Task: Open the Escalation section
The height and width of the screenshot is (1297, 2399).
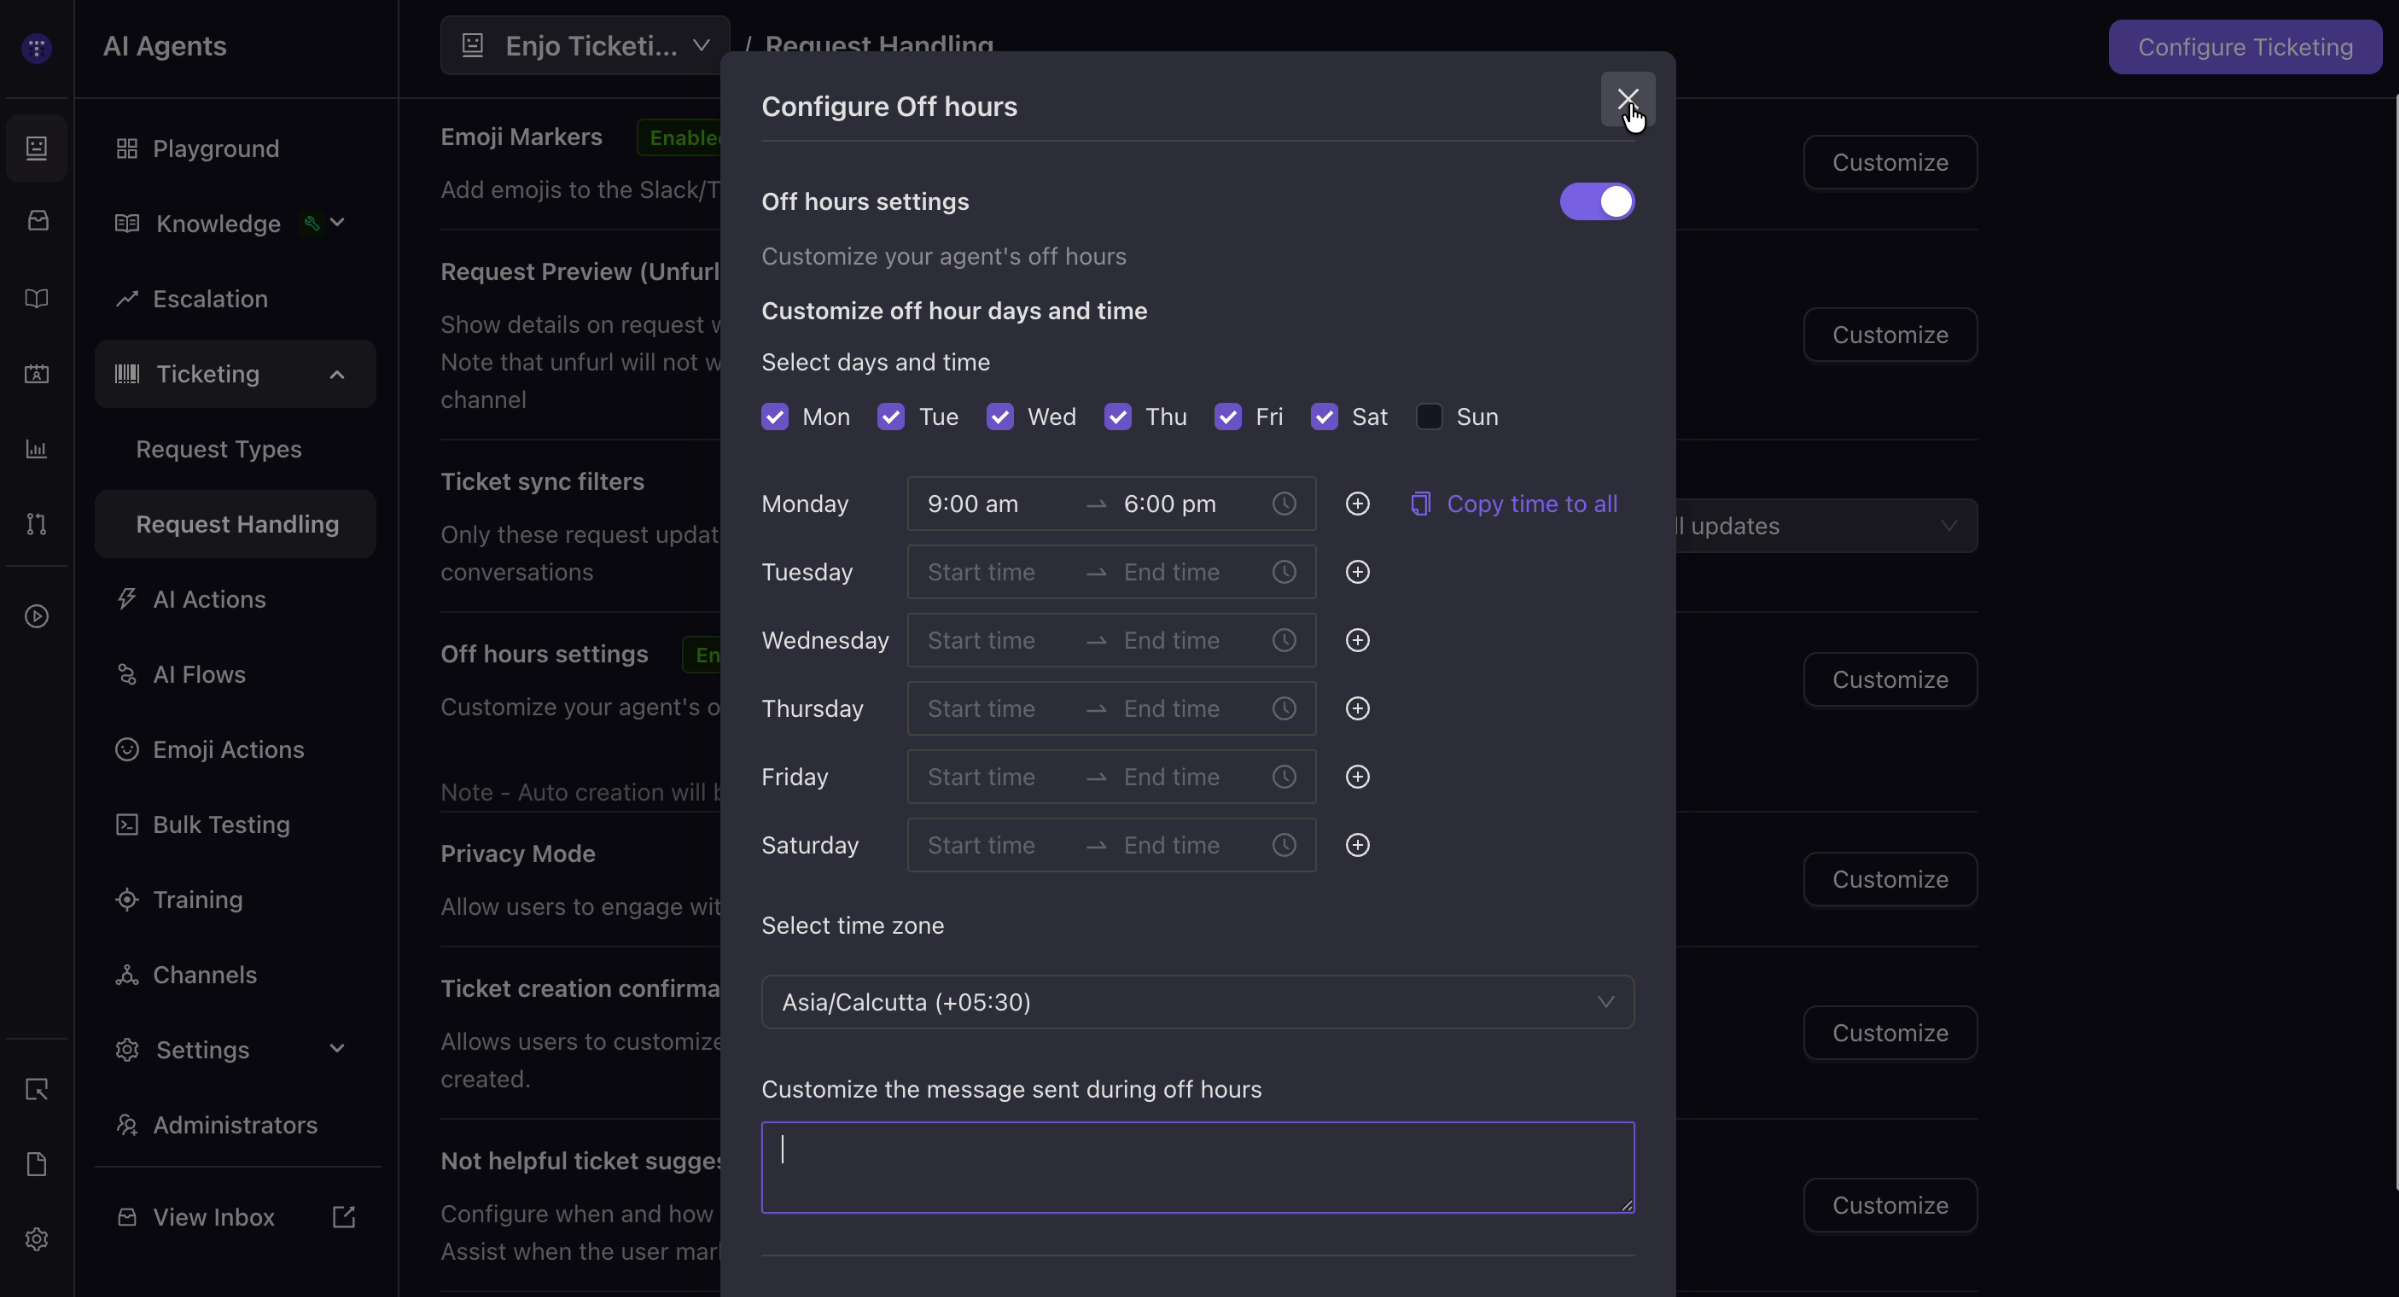Action: click(x=235, y=299)
